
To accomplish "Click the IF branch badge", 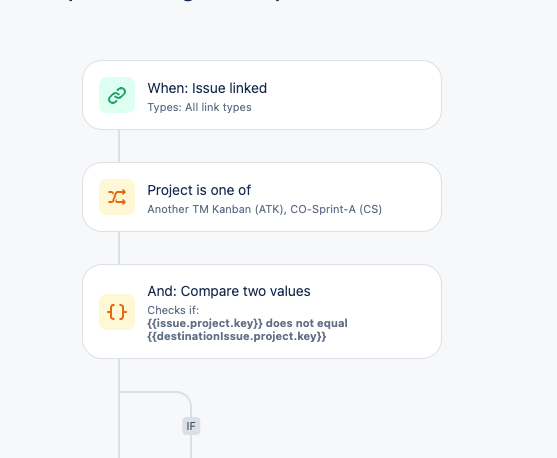I will click(191, 426).
